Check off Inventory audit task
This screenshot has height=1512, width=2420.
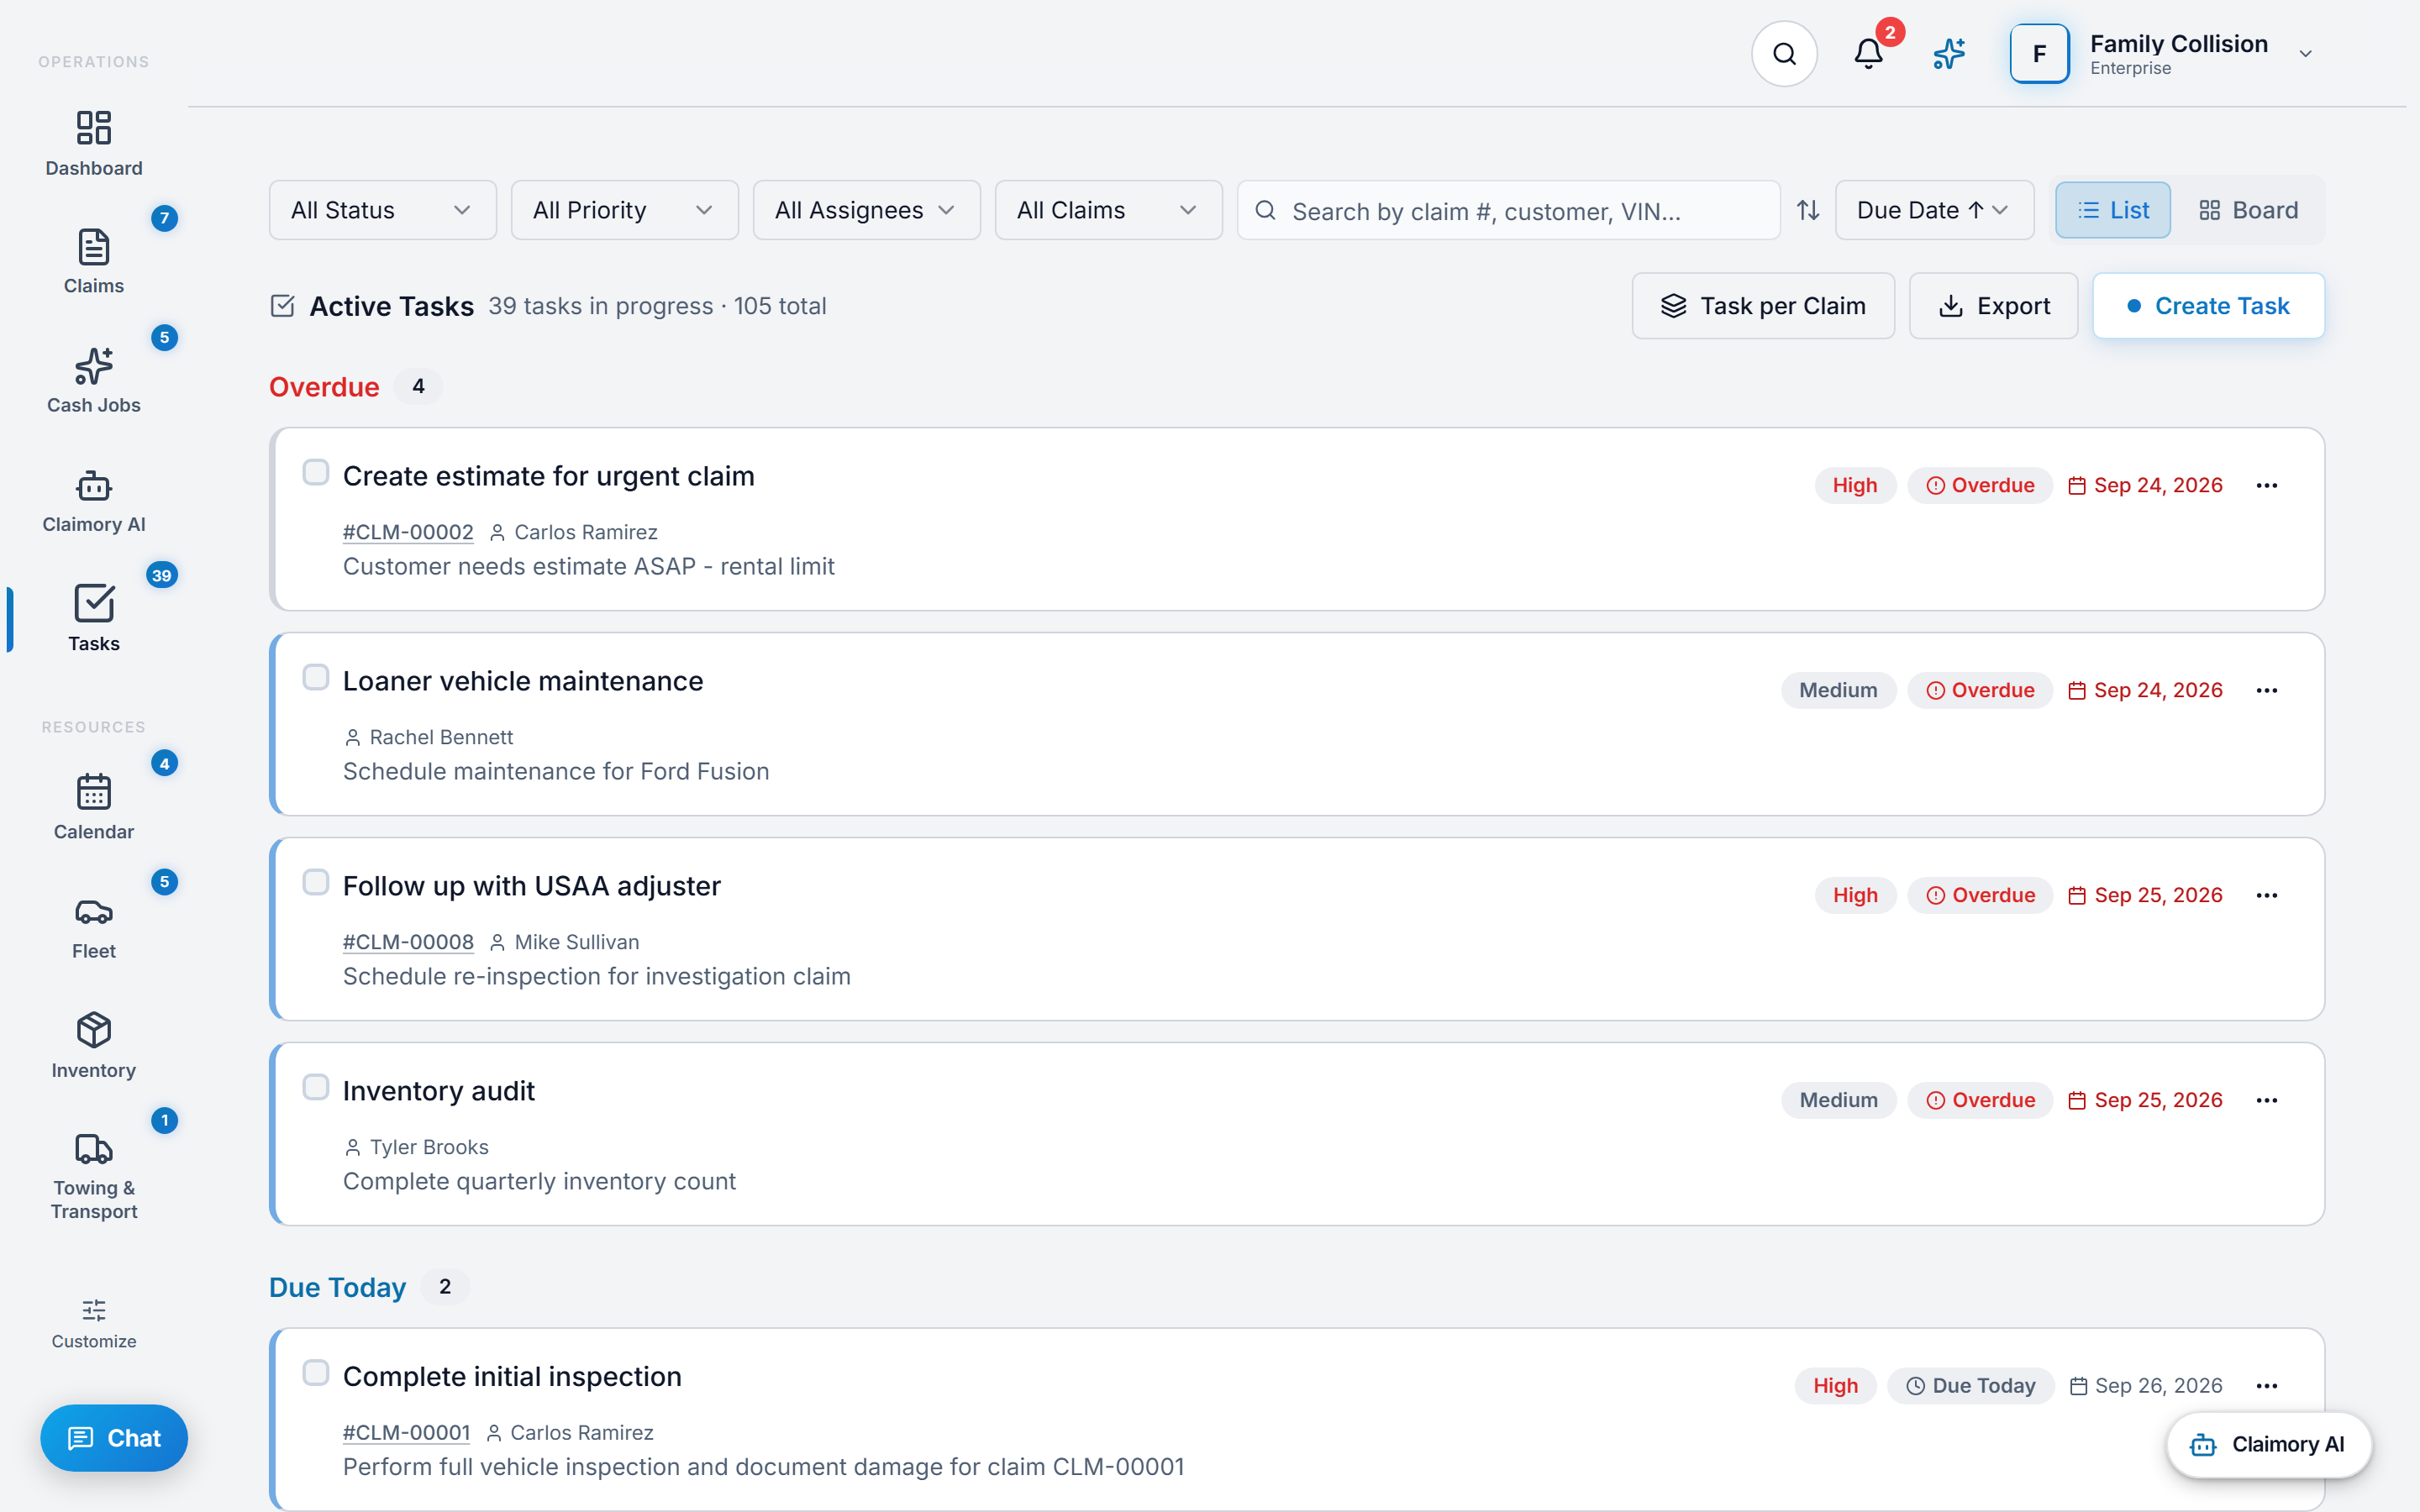(316, 1087)
